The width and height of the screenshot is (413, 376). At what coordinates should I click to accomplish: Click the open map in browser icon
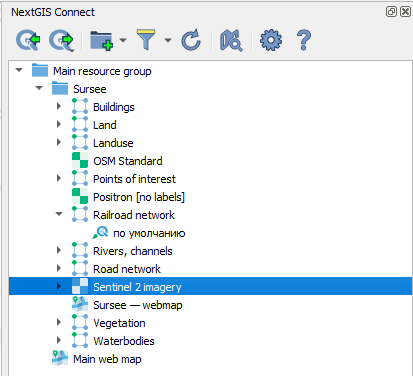231,40
